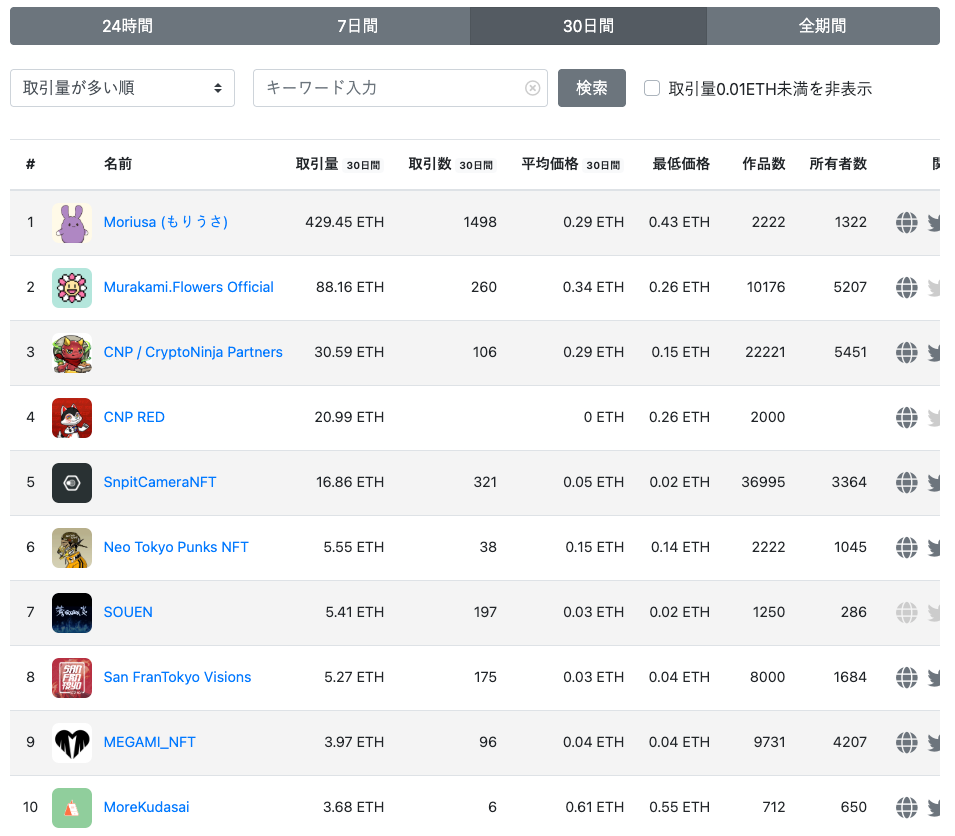Open the globe icon for Murakami.Flowers Official
Viewport: 955px width, 836px height.
(906, 287)
